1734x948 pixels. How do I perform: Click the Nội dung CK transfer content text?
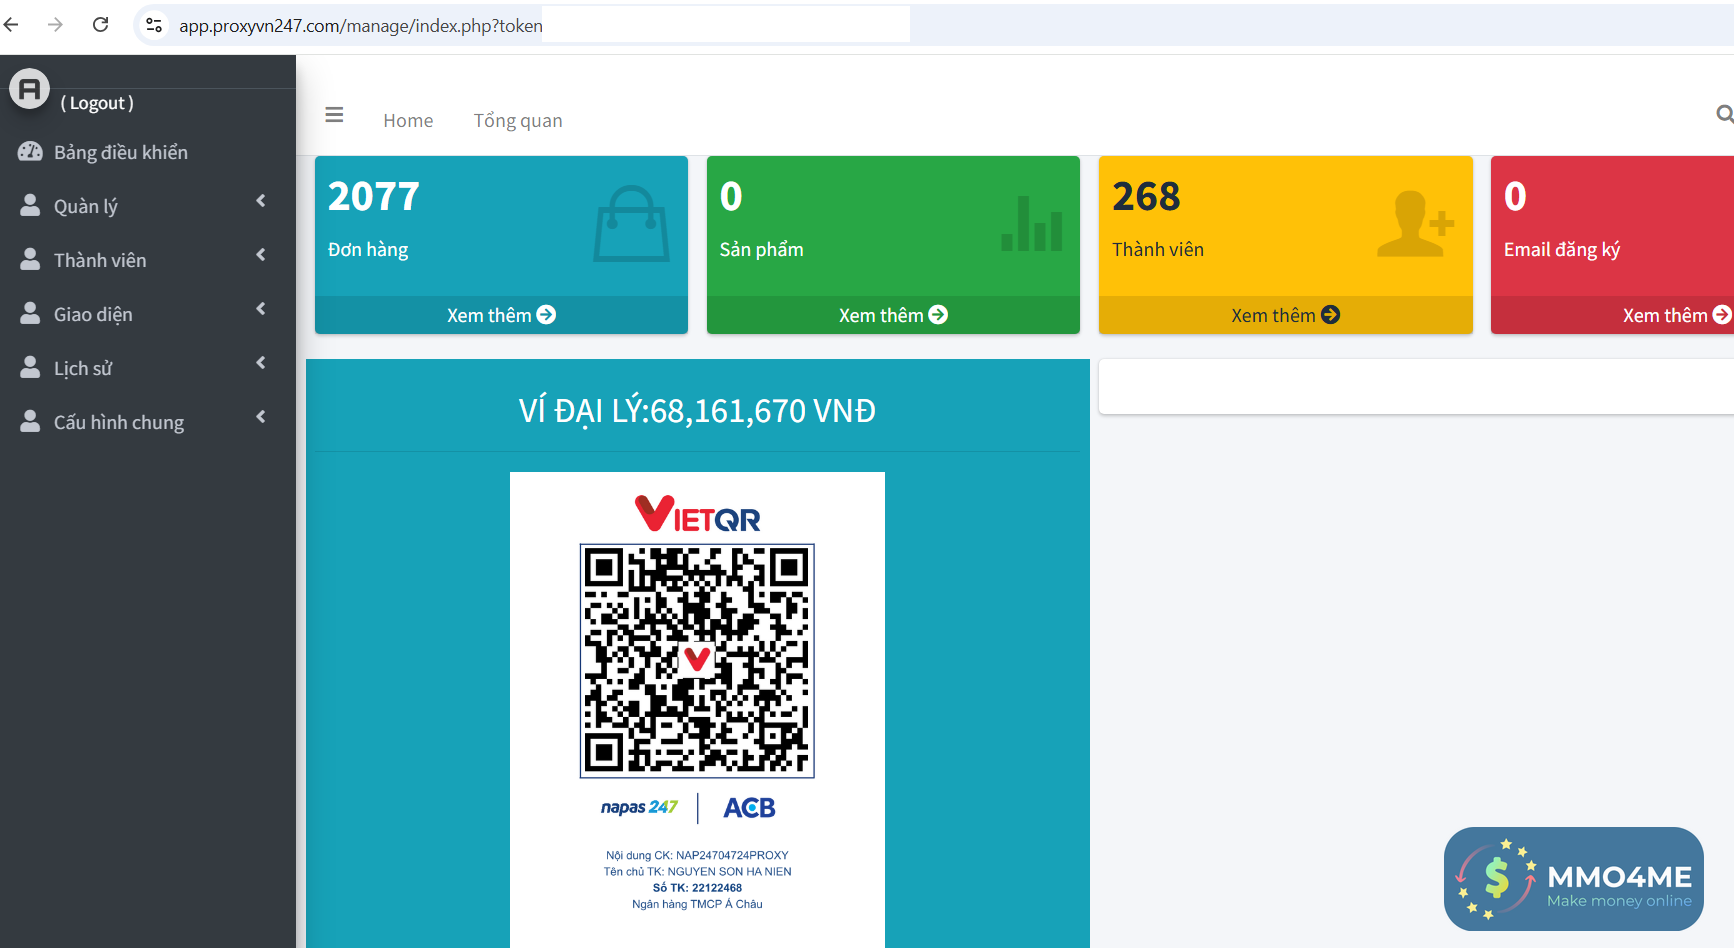[x=697, y=855]
